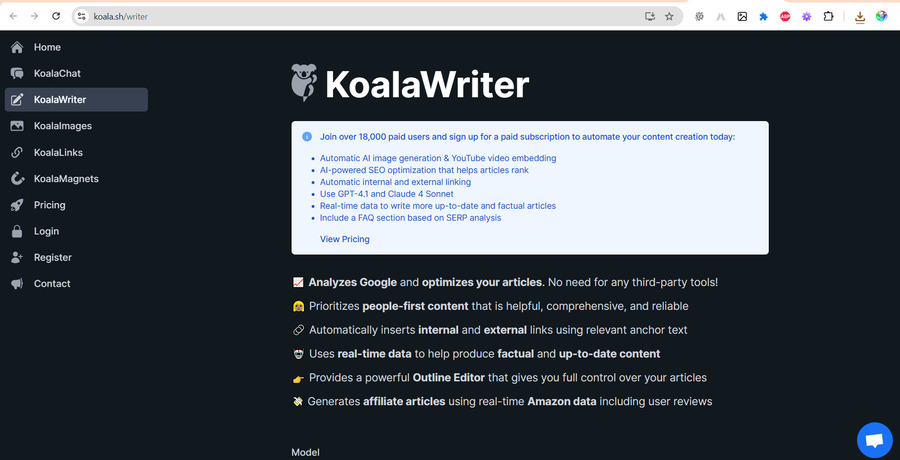
Task: Click the koala logo beside KoalaWriter title
Action: click(x=304, y=83)
